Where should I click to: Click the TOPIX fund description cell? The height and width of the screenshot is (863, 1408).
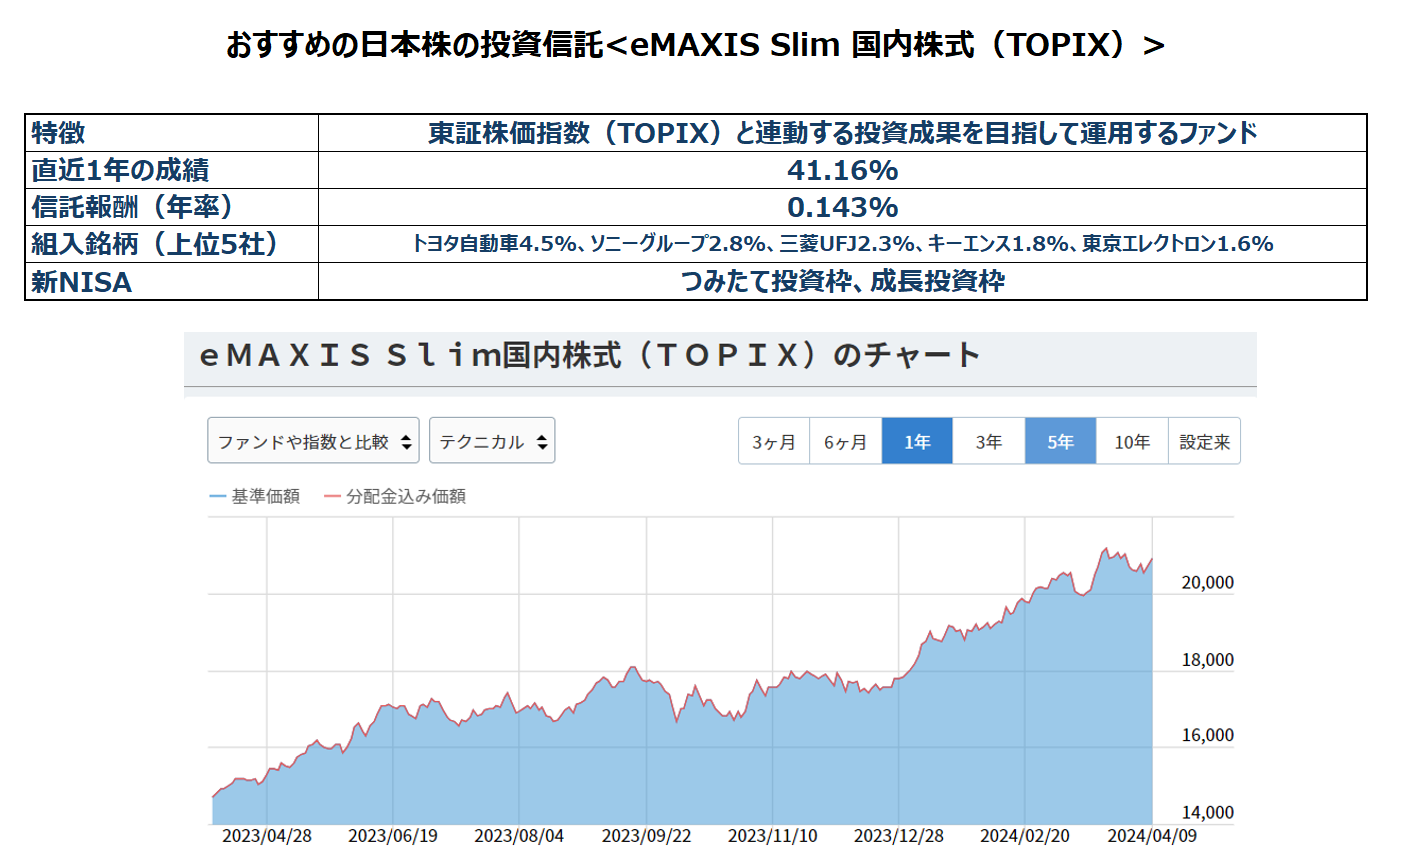(842, 133)
